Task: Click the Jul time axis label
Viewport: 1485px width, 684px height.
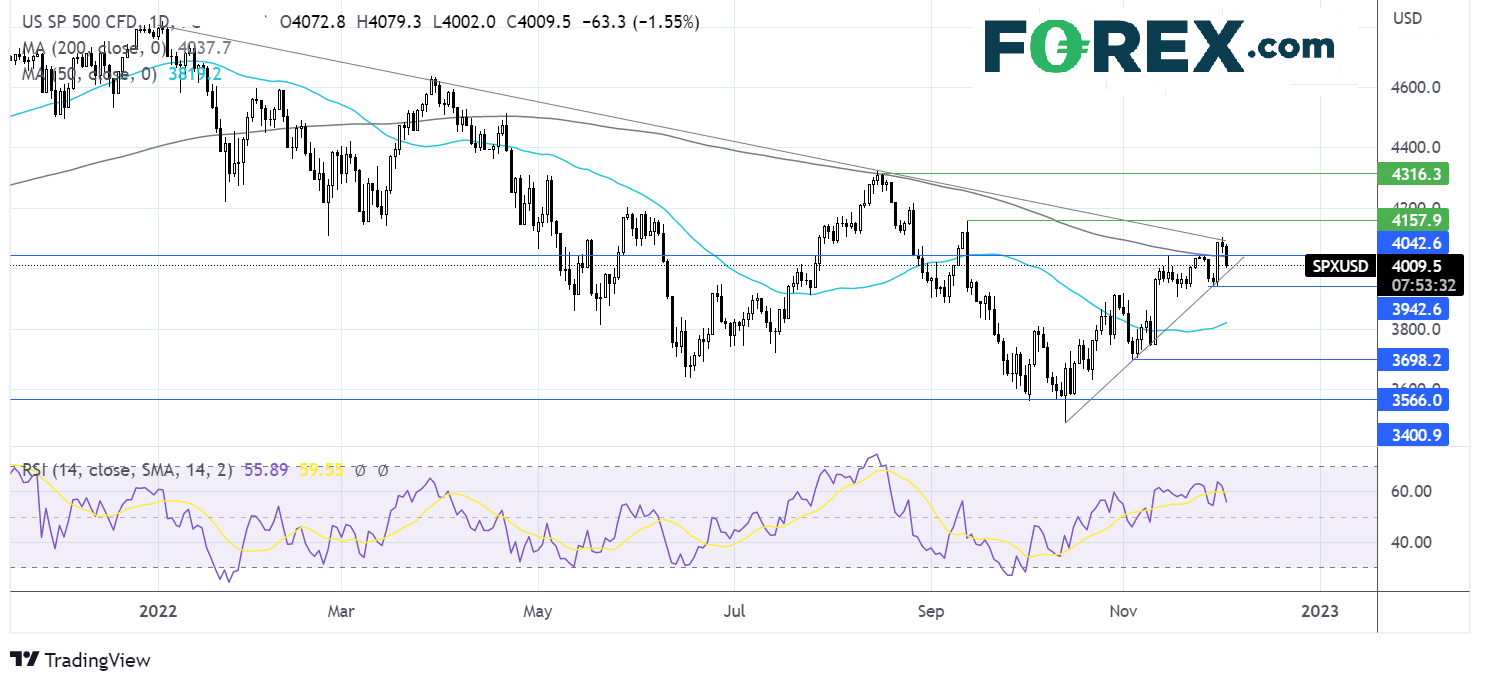Action: point(734,609)
